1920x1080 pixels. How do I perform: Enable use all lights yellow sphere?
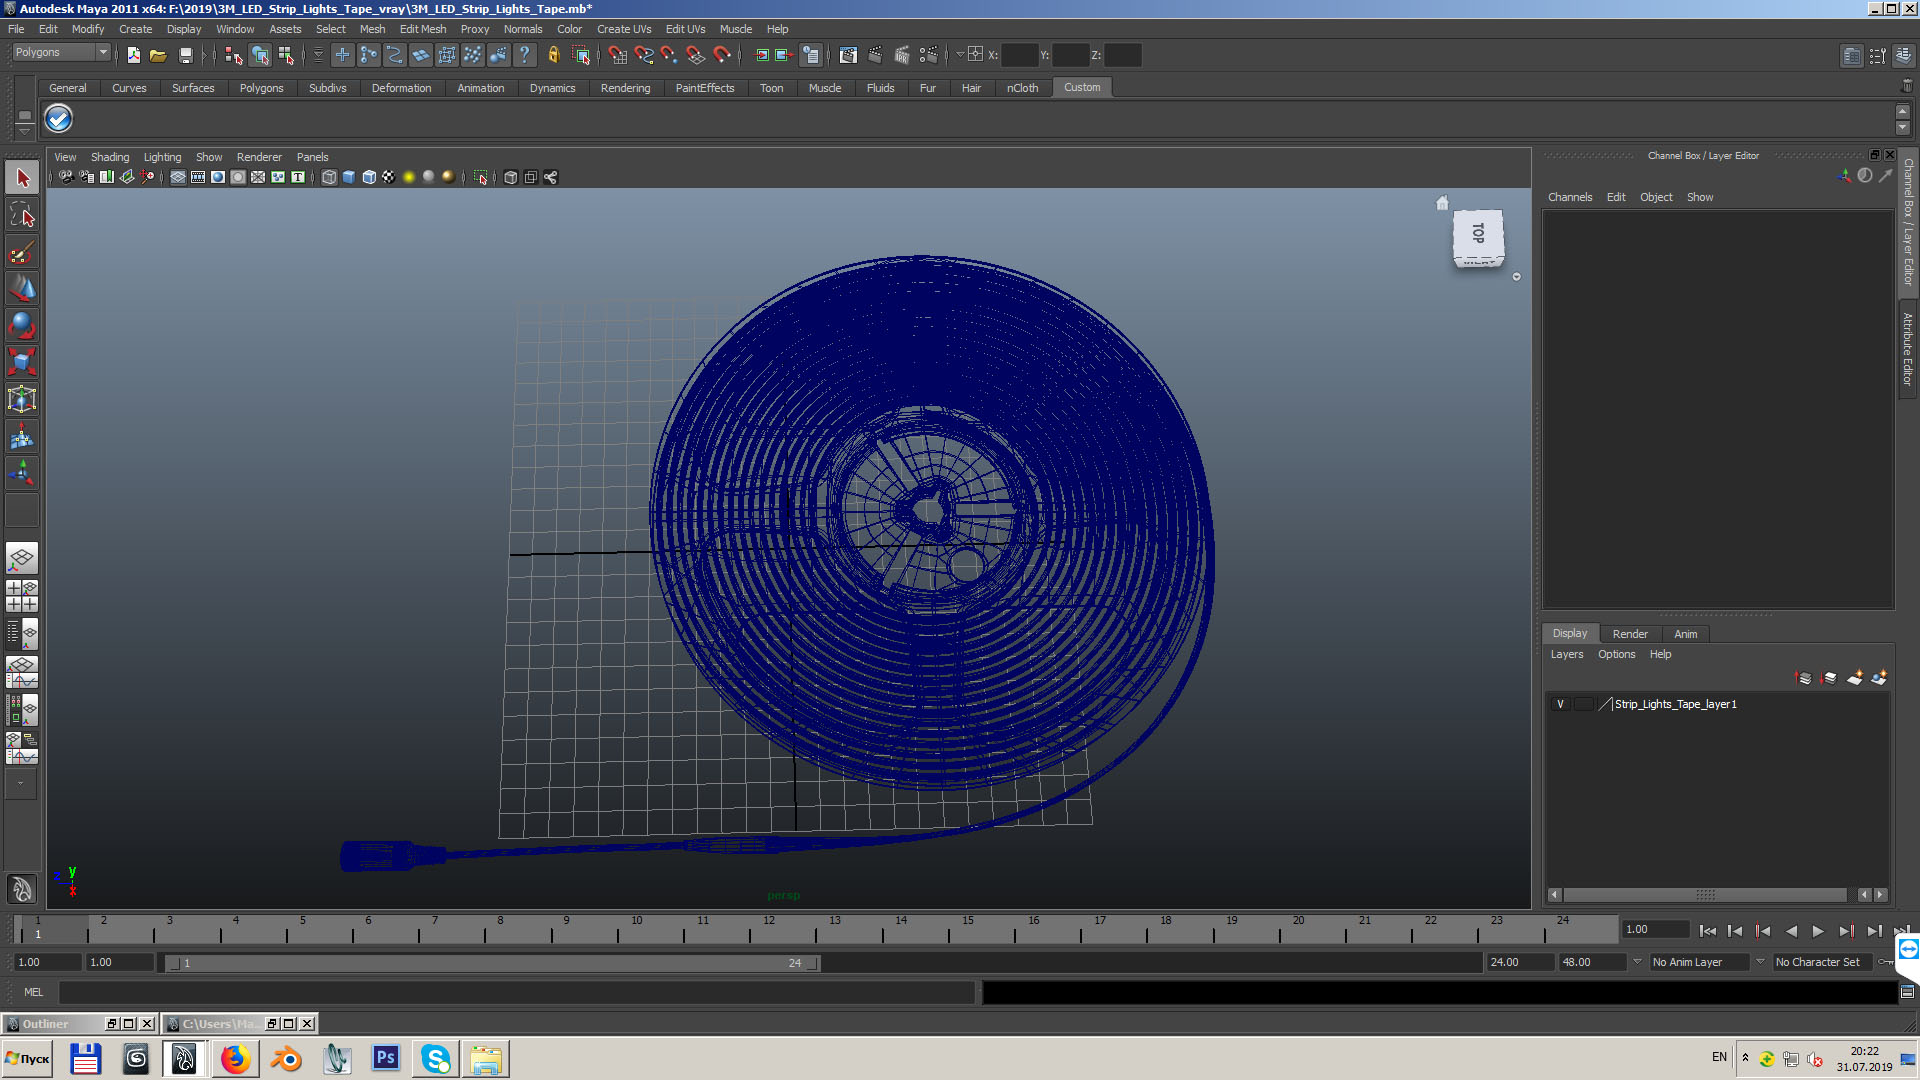(x=409, y=177)
